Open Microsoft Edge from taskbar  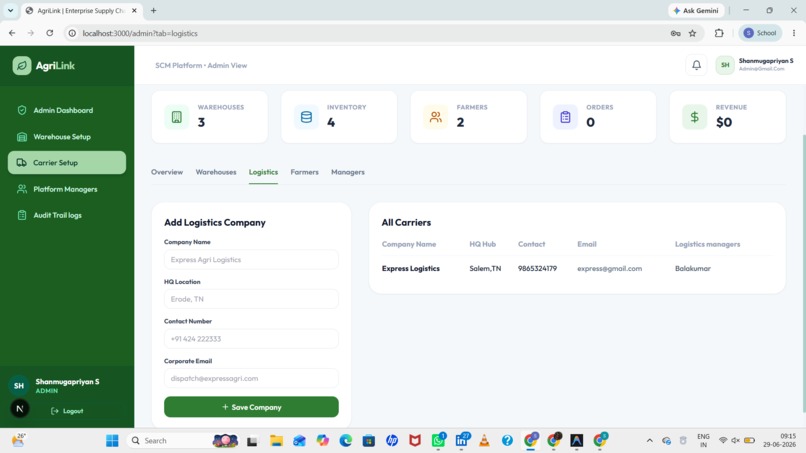click(345, 441)
